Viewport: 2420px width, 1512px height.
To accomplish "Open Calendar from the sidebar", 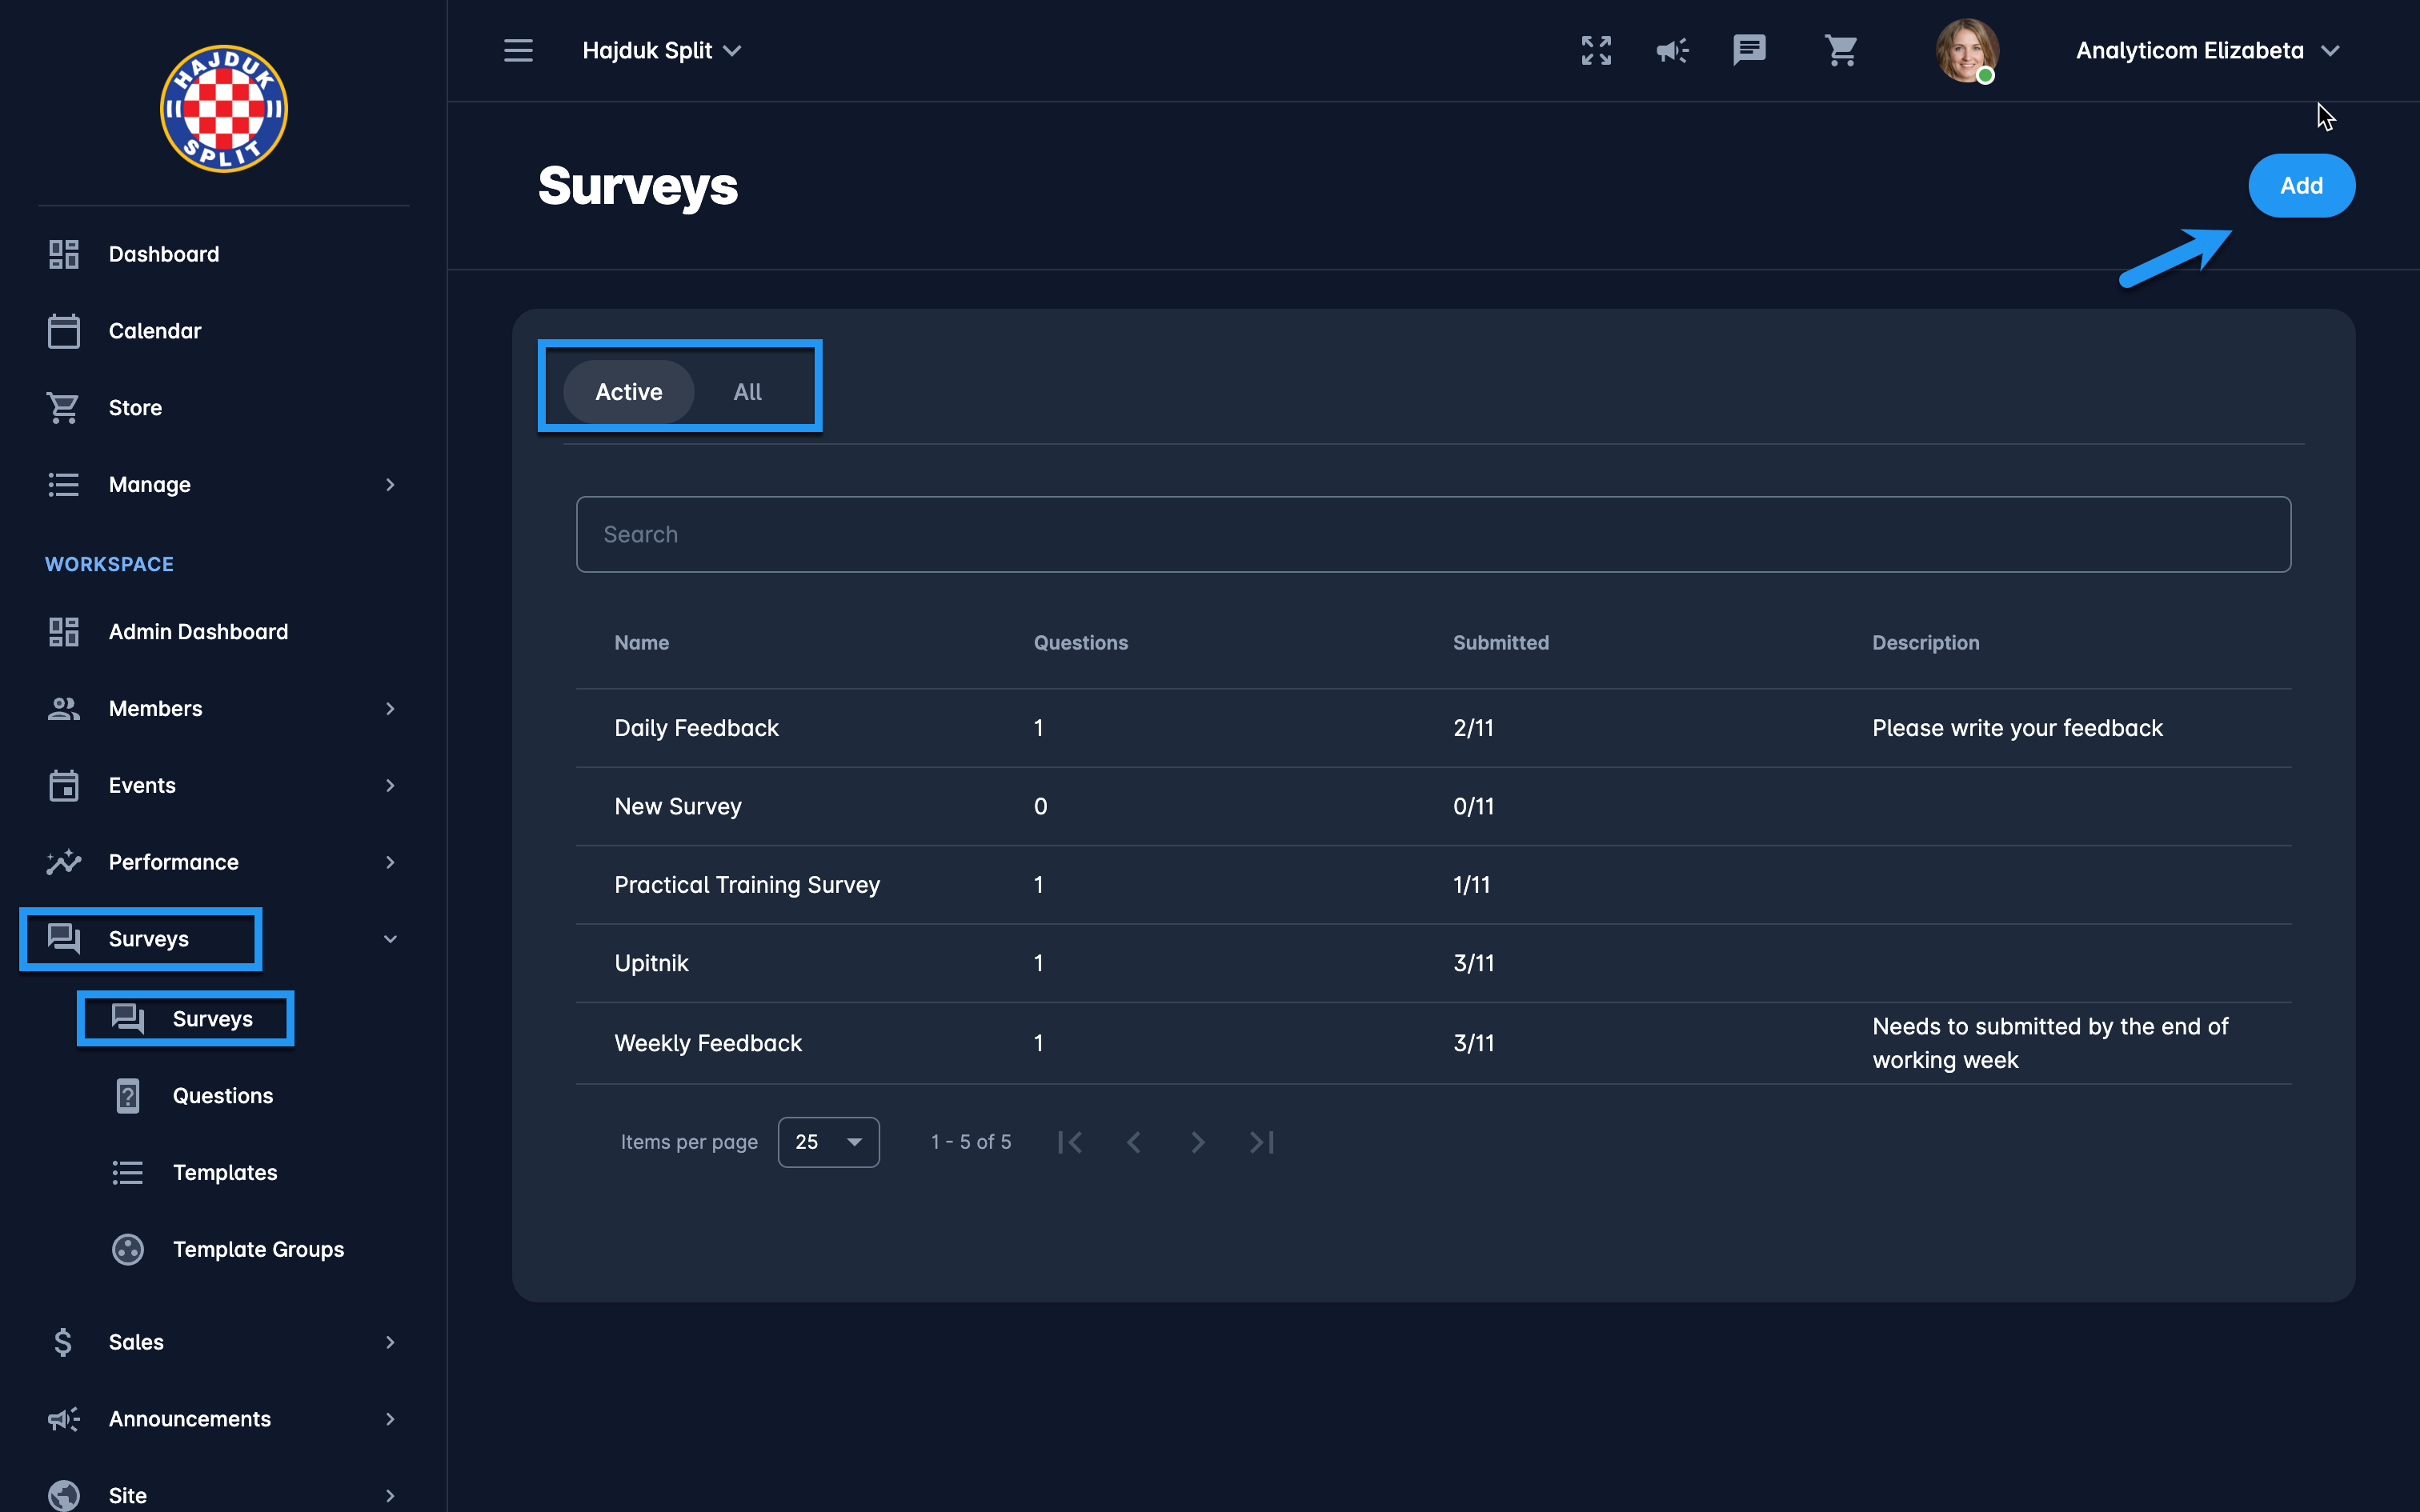I will (x=155, y=331).
